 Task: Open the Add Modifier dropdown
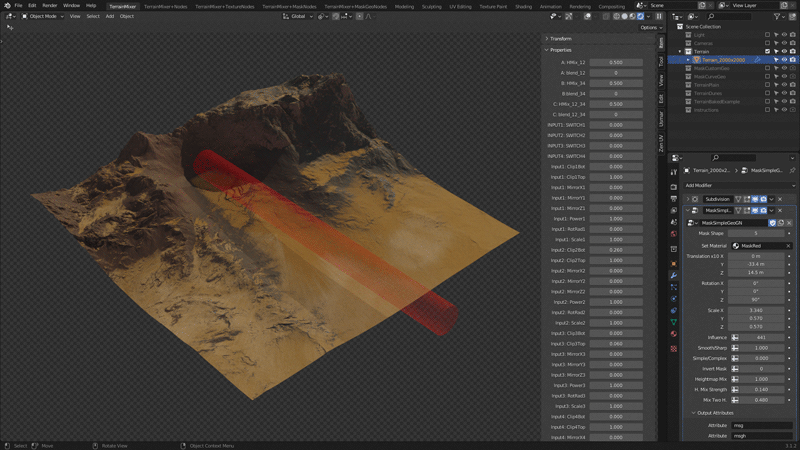[739, 186]
